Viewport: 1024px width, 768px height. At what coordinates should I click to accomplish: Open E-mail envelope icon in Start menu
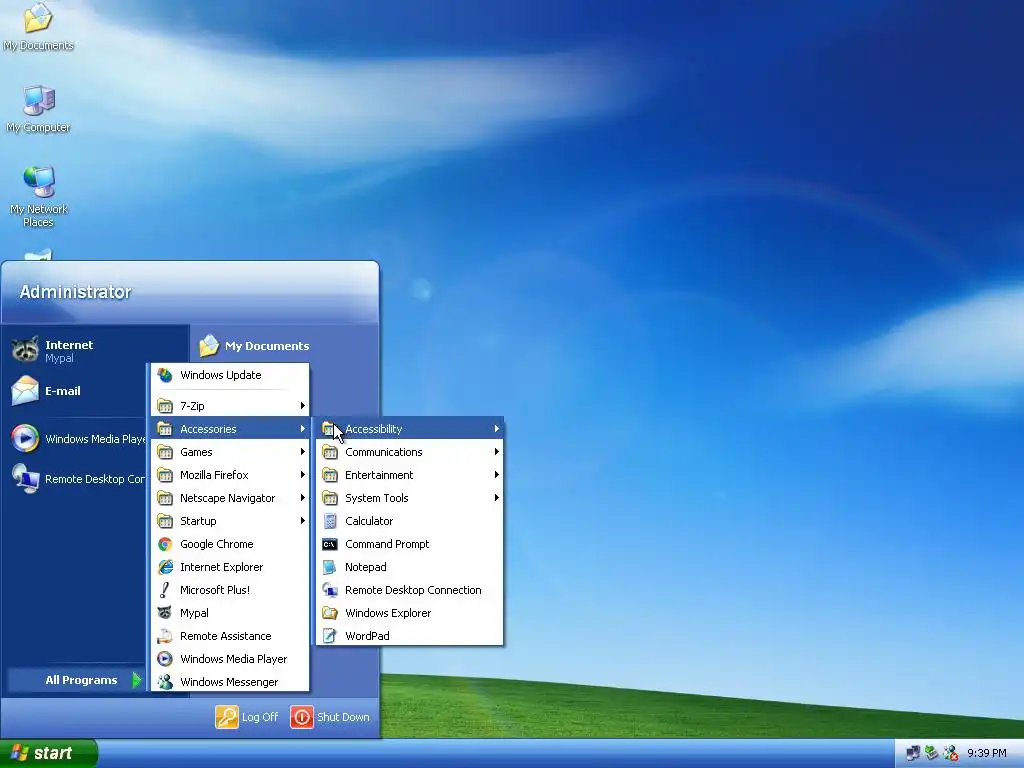(x=25, y=391)
